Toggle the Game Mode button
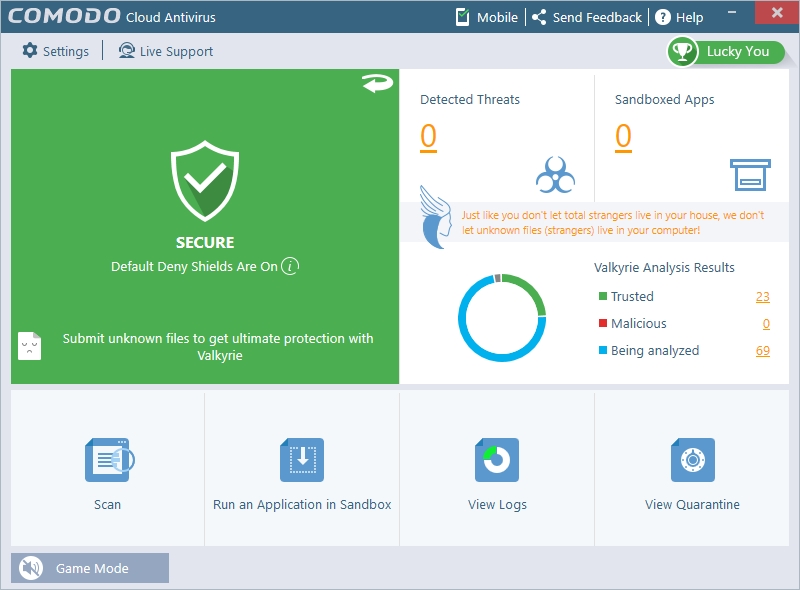The image size is (800, 590). click(x=90, y=568)
